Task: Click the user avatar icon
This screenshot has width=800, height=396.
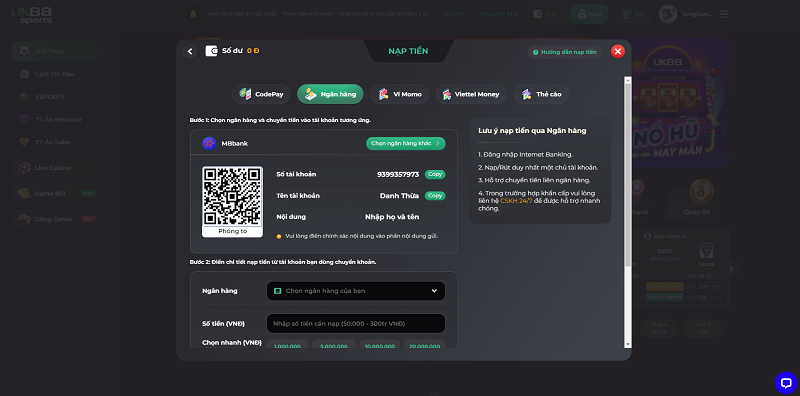Action: tap(668, 14)
